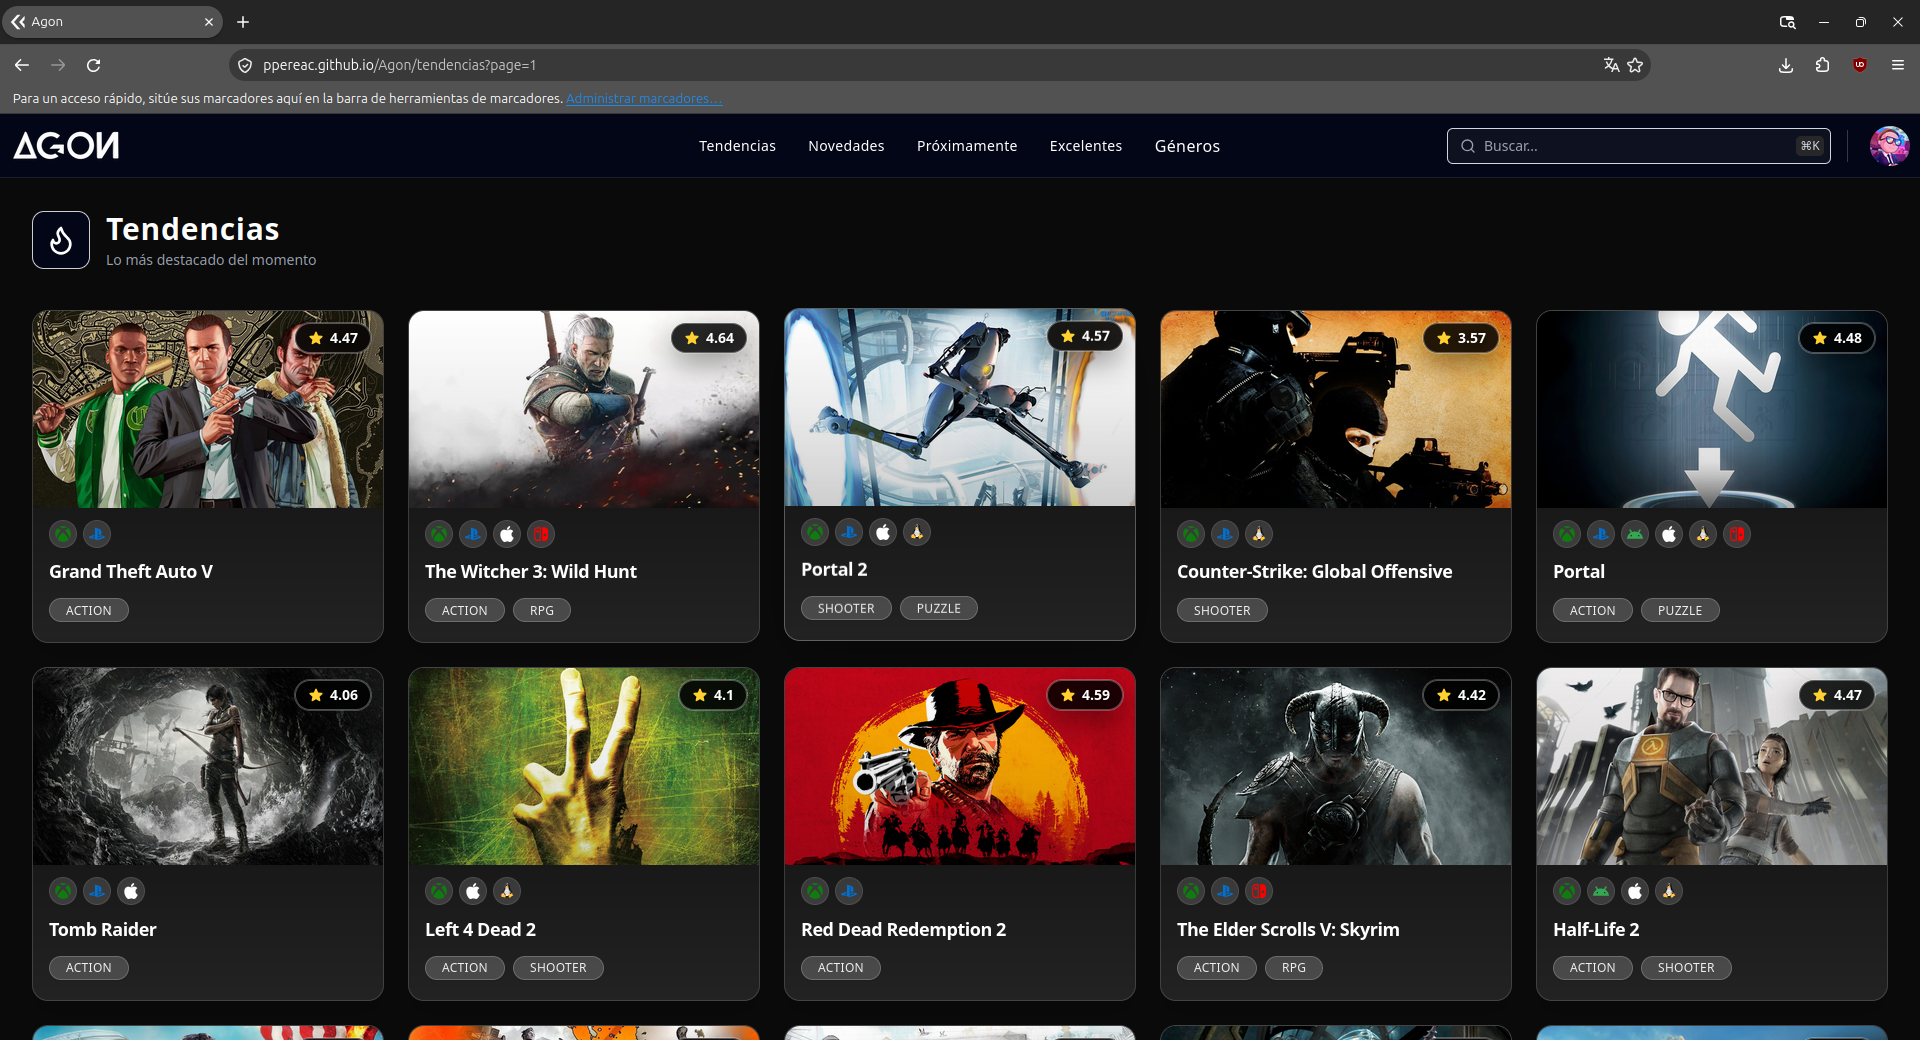Screen dimensions: 1920x1040
Task: Click Android icon on Half-Life 2 card
Action: point(1601,891)
